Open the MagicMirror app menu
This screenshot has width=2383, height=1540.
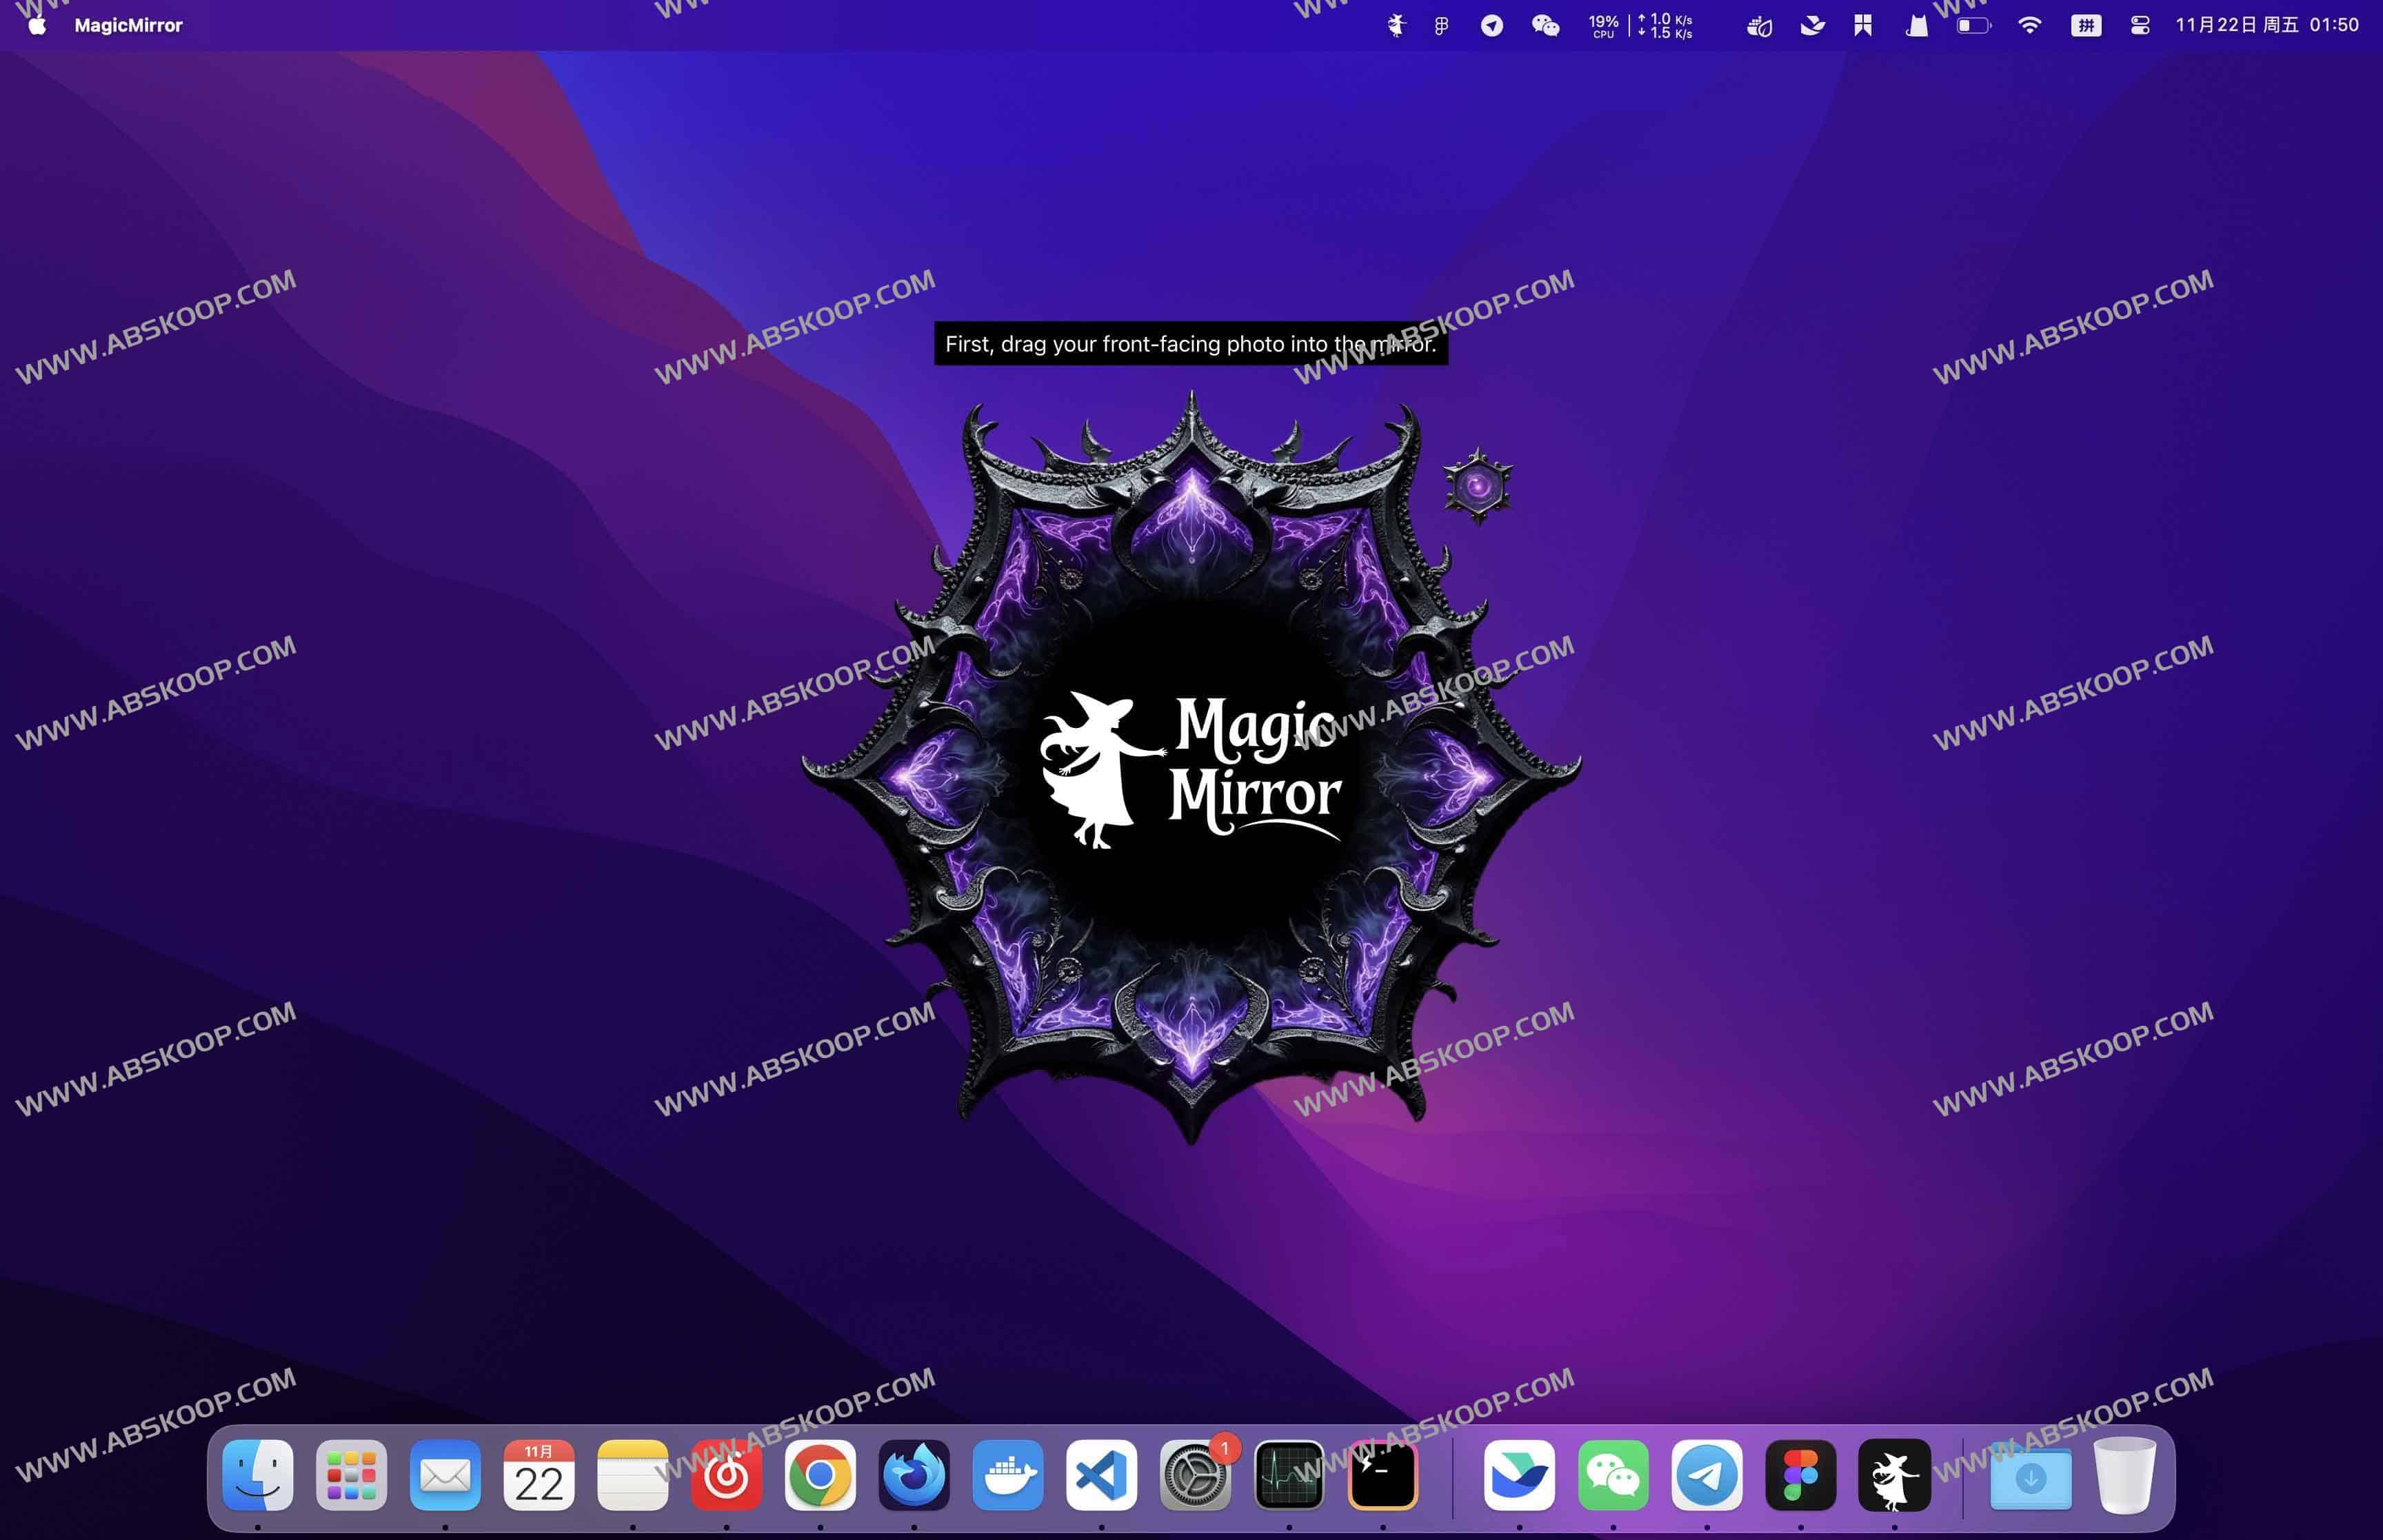pos(128,25)
